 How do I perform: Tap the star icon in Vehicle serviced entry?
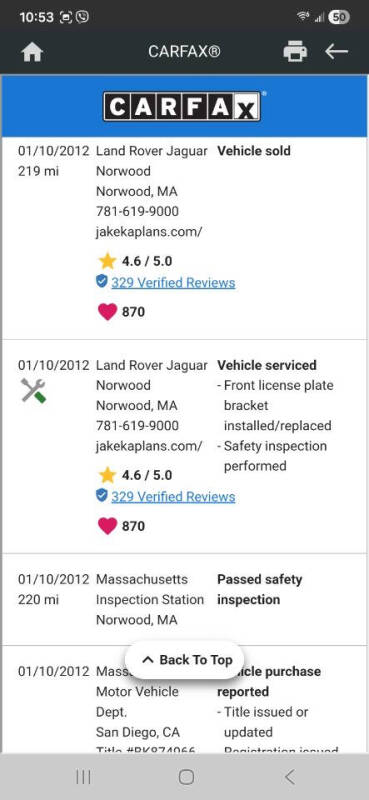tap(107, 475)
